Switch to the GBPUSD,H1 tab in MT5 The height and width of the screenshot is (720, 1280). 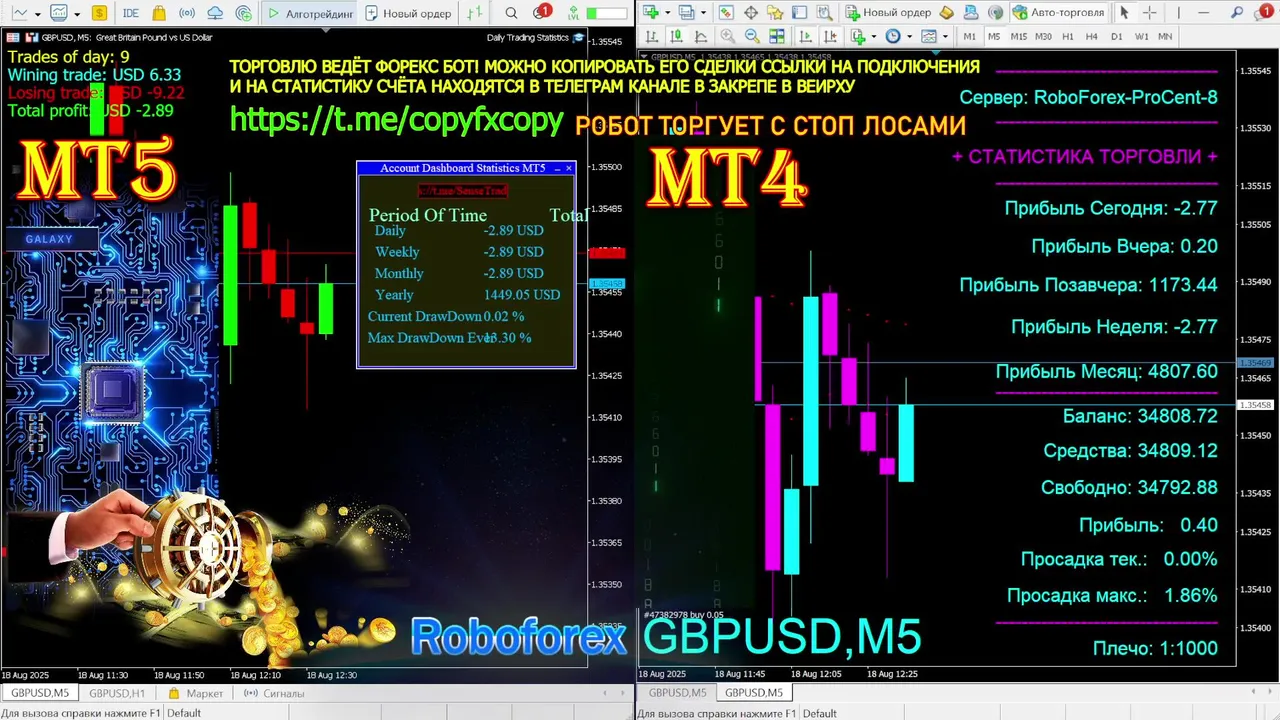coord(117,693)
